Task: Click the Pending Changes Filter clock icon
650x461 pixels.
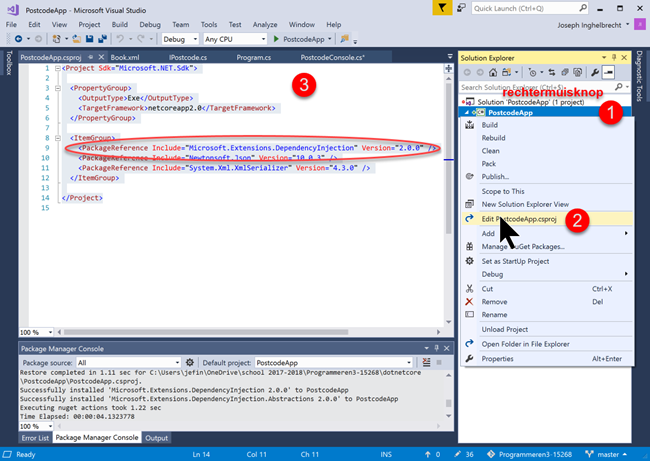Action: 532,73
